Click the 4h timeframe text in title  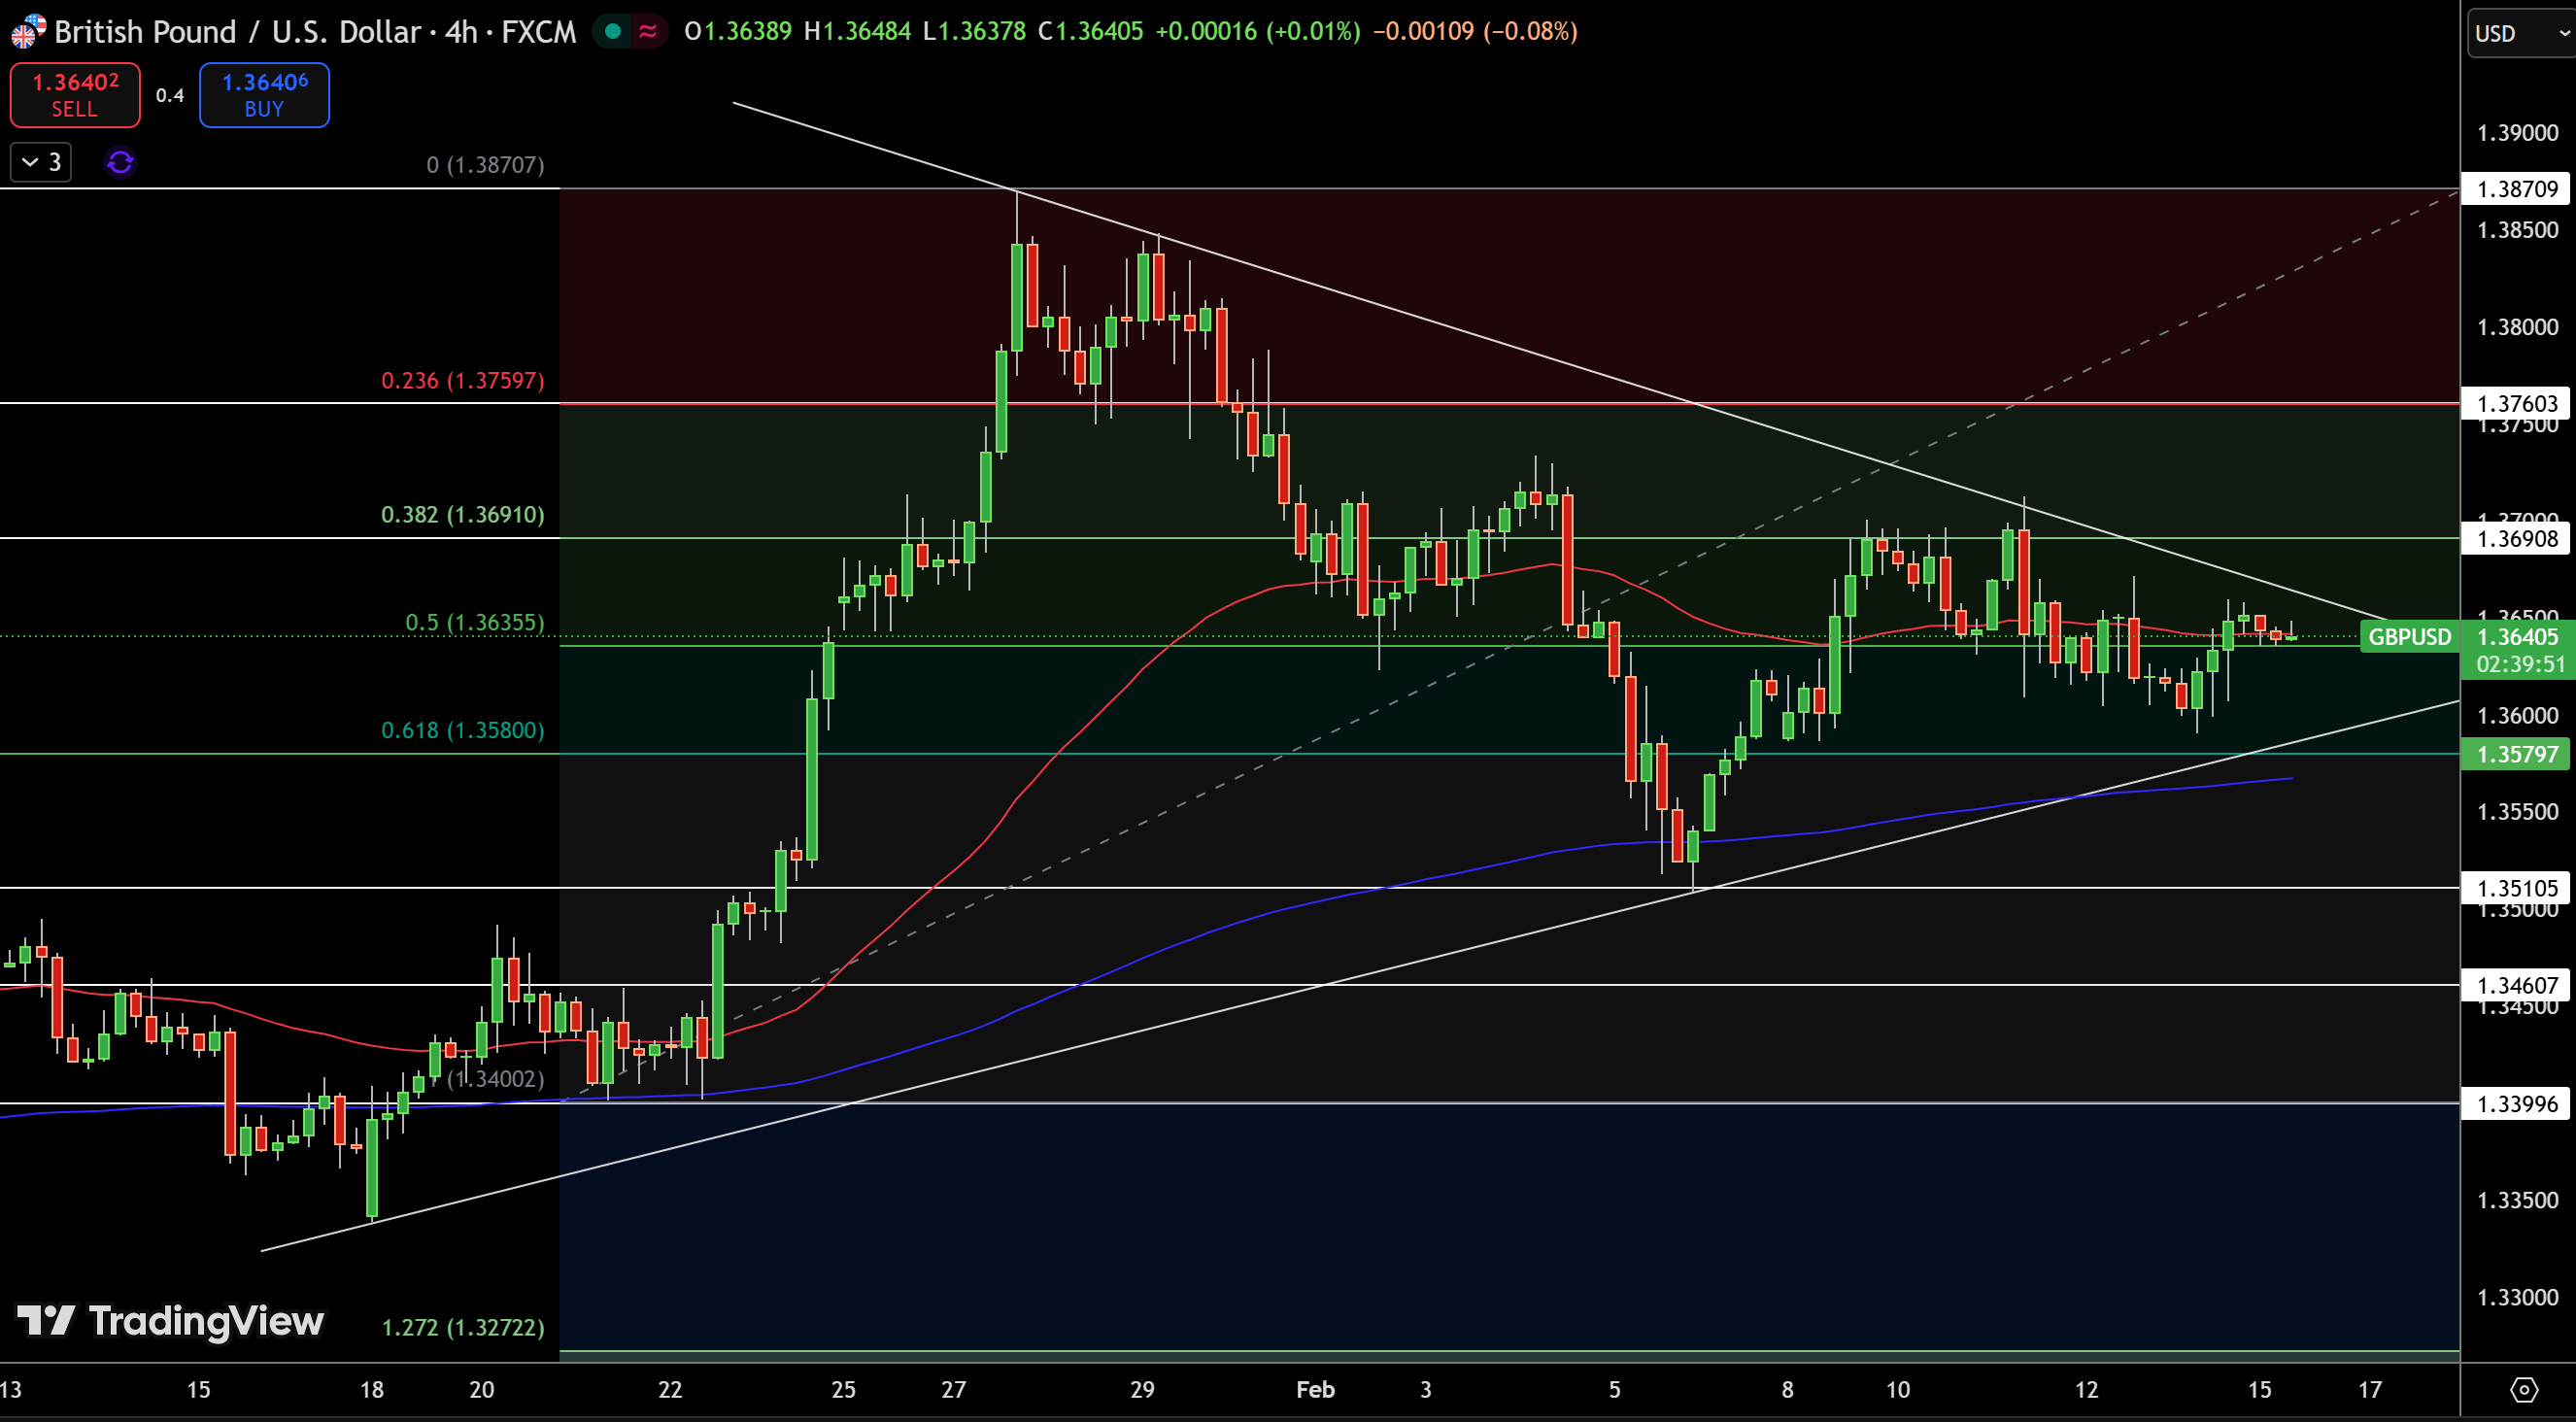[461, 32]
